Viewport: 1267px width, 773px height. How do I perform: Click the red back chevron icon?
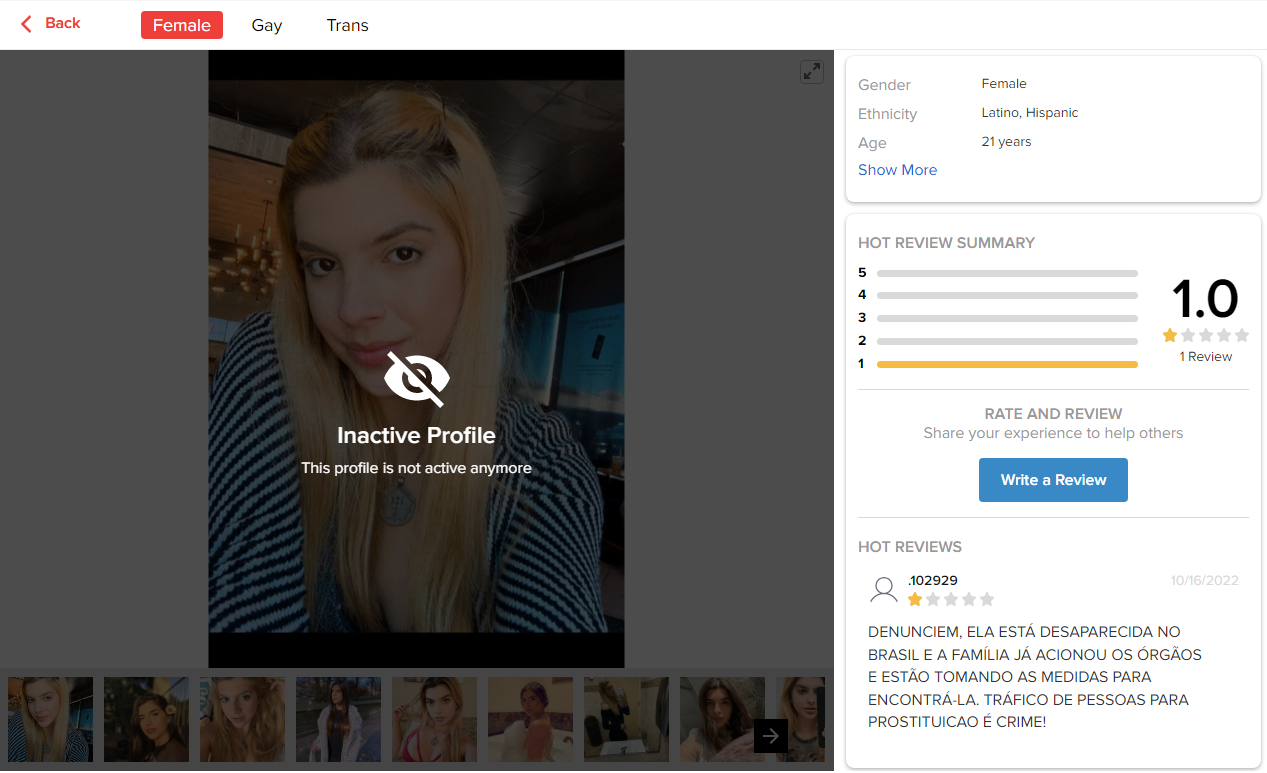[x=27, y=24]
